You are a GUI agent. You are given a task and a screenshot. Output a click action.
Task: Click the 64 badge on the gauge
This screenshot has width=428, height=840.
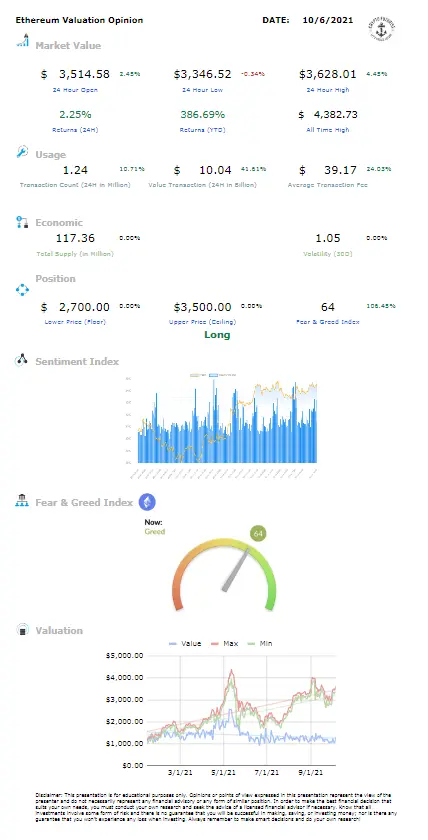tap(259, 534)
